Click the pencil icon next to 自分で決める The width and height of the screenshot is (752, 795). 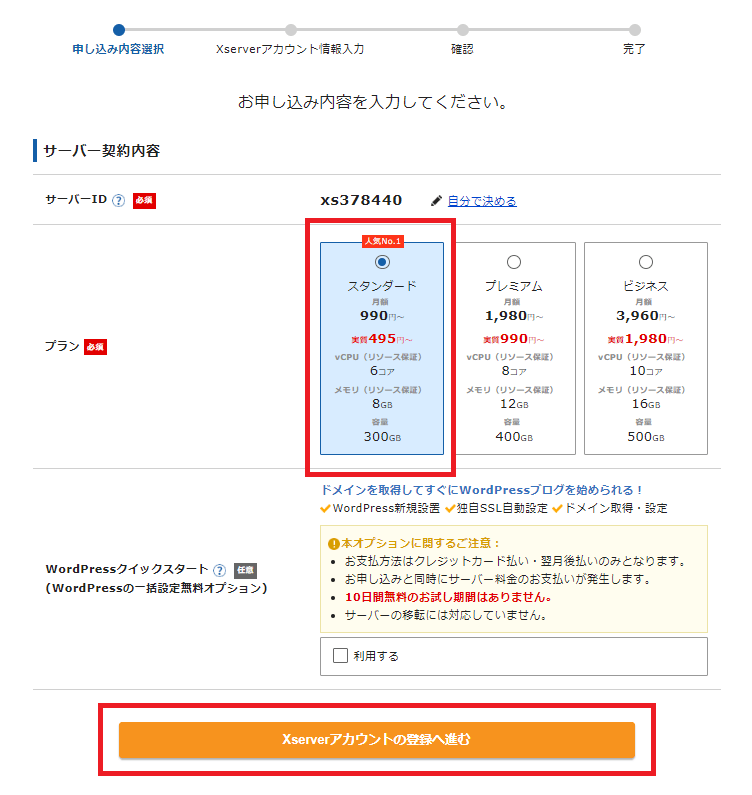pyautogui.click(x=436, y=201)
